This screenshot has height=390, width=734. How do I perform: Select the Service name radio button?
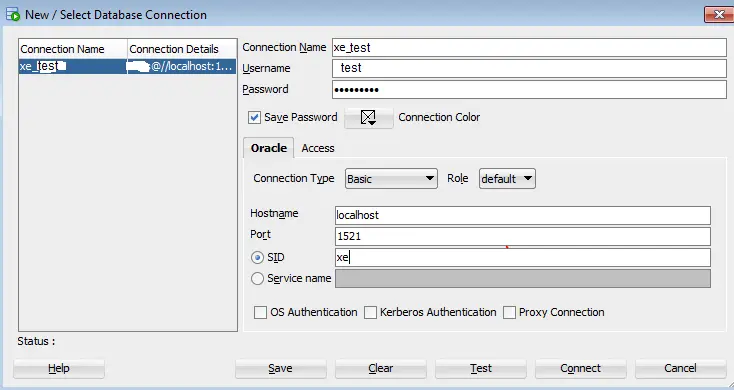coord(257,279)
